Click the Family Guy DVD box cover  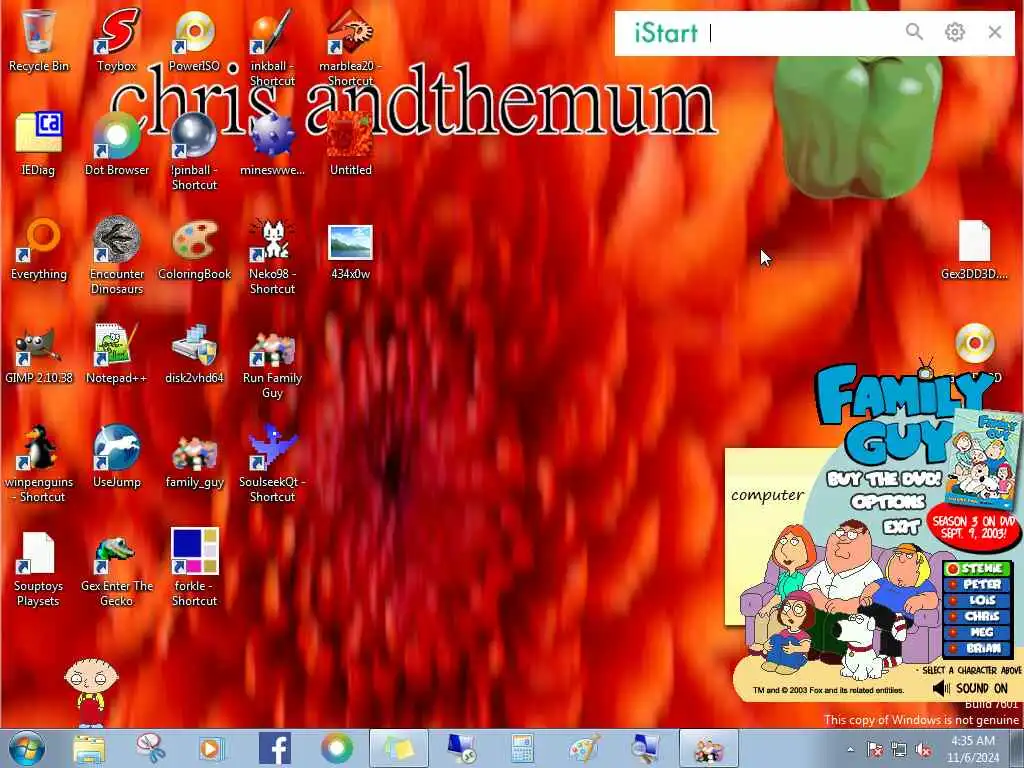point(986,457)
